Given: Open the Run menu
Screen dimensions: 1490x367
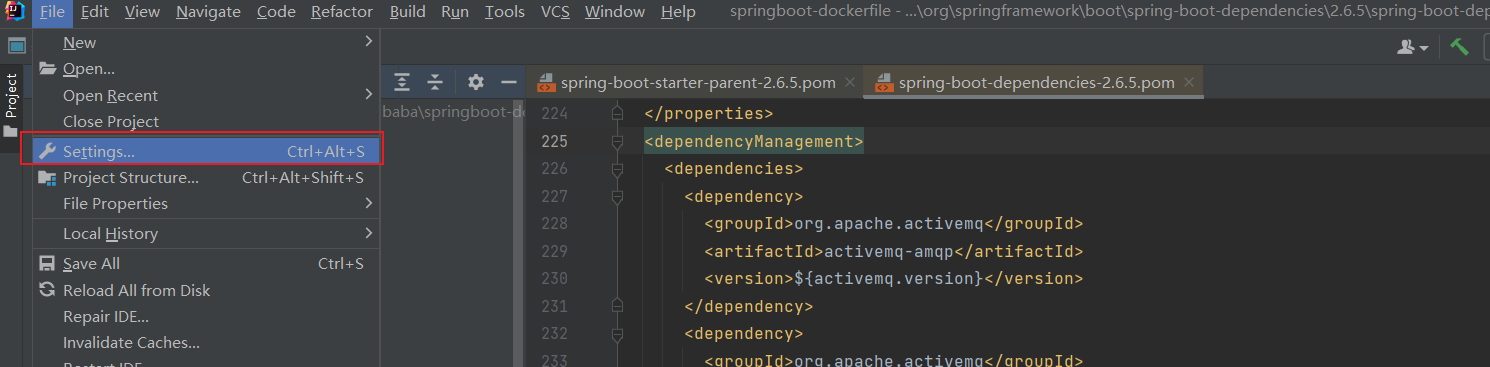Looking at the screenshot, I should click(455, 12).
